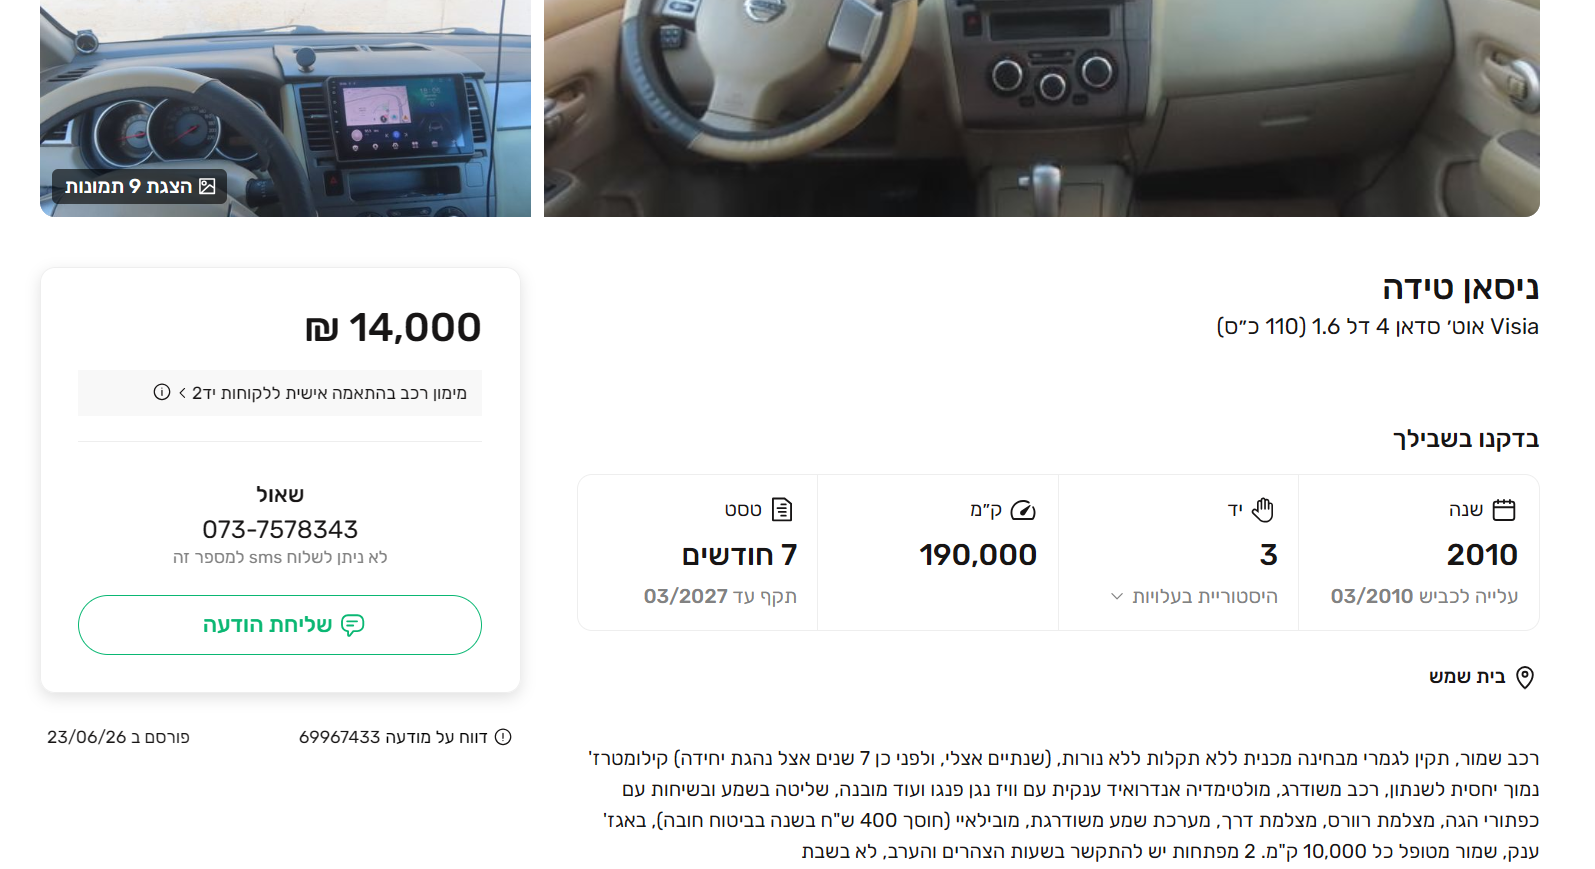Viewport: 1595px width, 869px height.
Task: Click the image gallery icon on photo overlay
Action: click(207, 186)
